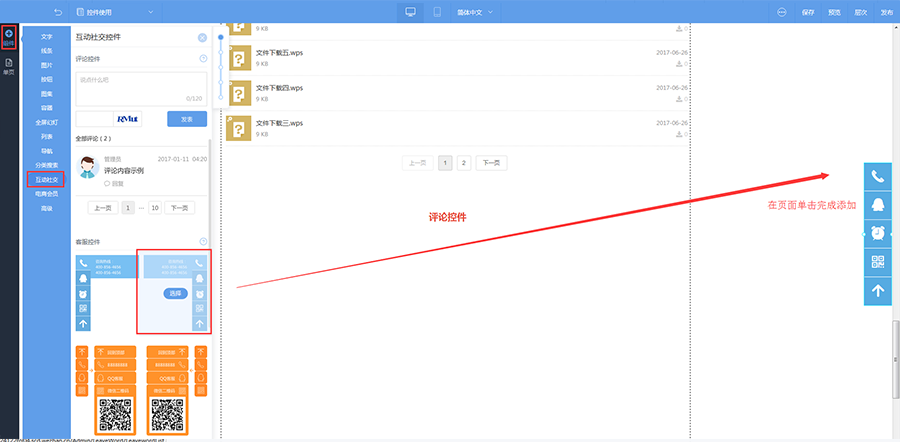900x442 pixels.
Task: Click the 保存 save button
Action: tap(808, 11)
